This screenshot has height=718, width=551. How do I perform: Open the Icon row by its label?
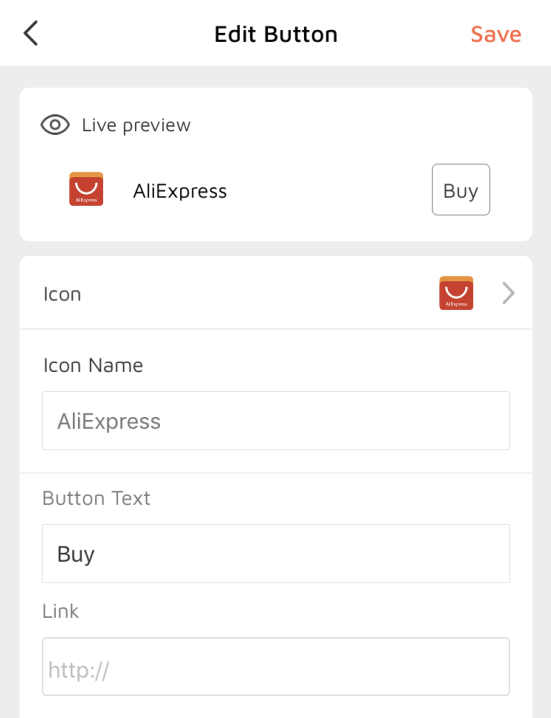coord(62,294)
